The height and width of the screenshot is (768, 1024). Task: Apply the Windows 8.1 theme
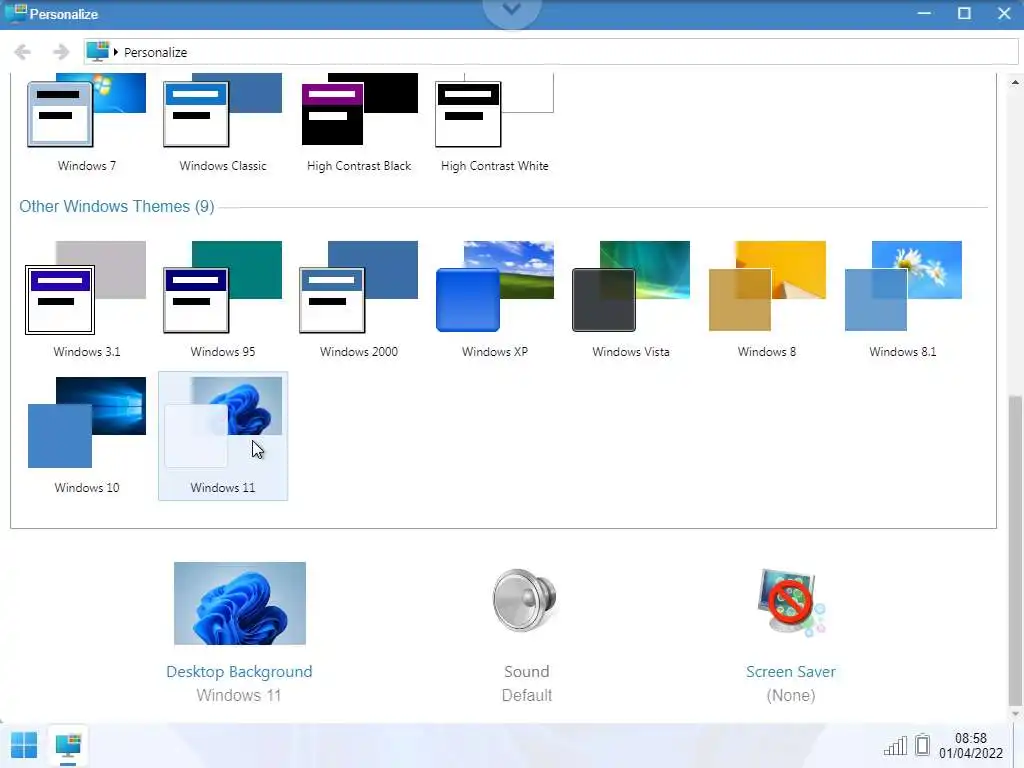(x=903, y=300)
